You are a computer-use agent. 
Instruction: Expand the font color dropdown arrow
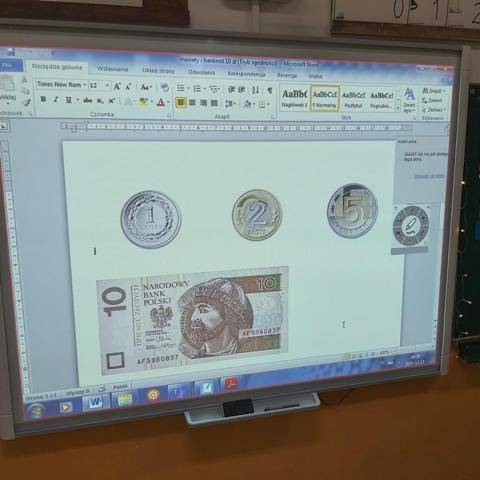[169, 103]
